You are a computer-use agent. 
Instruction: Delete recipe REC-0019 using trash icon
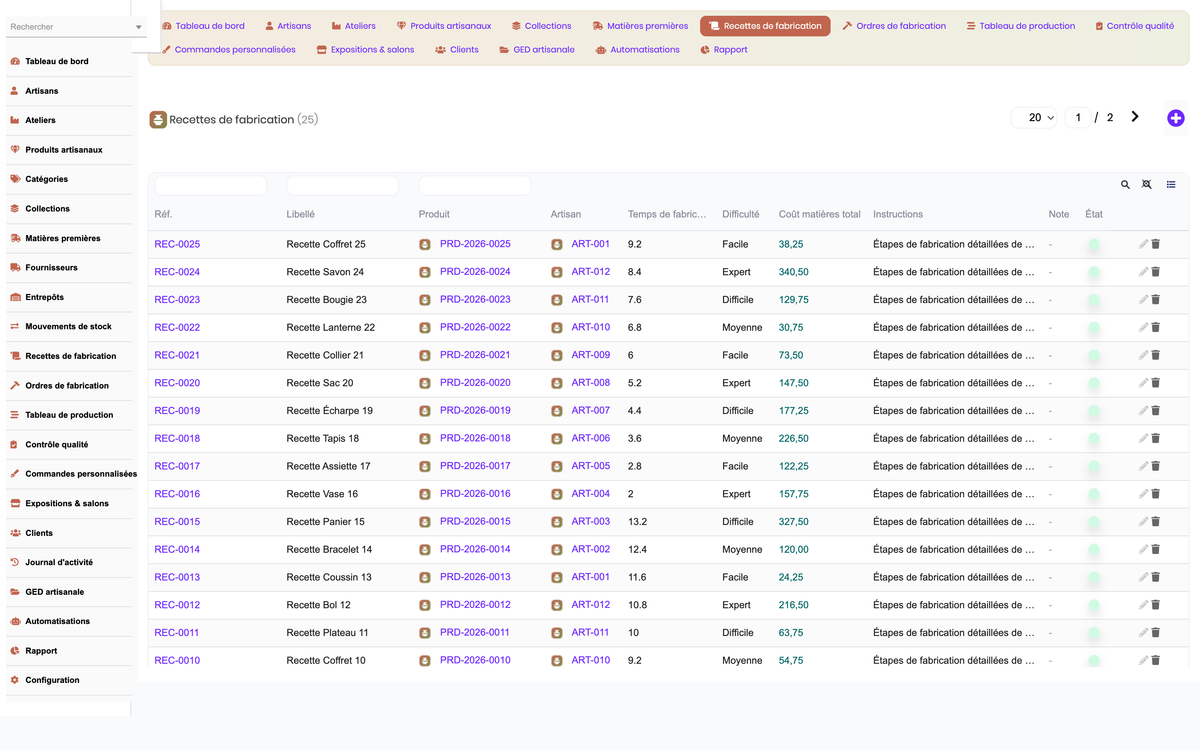point(1156,411)
